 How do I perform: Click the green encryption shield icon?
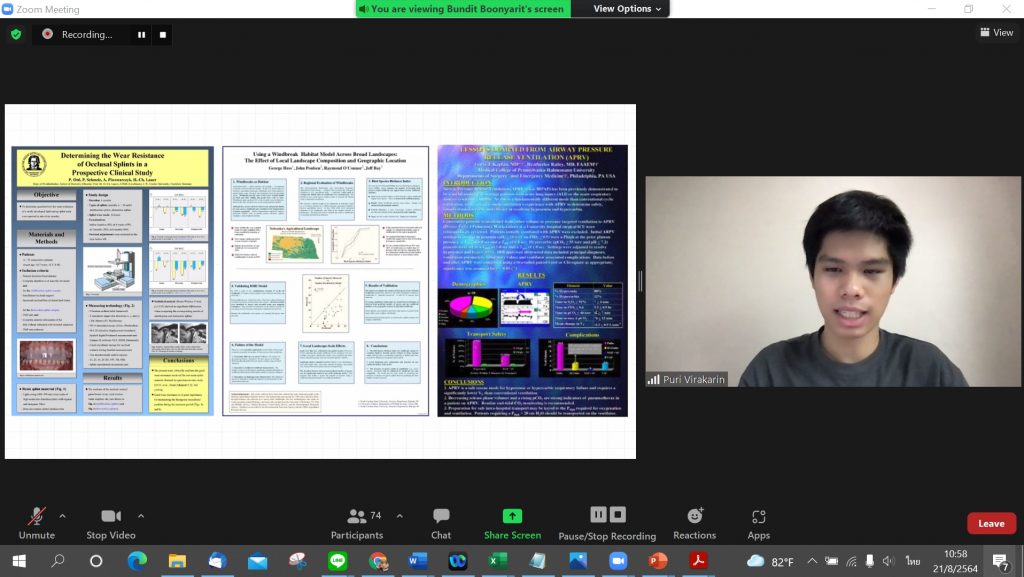[15, 34]
